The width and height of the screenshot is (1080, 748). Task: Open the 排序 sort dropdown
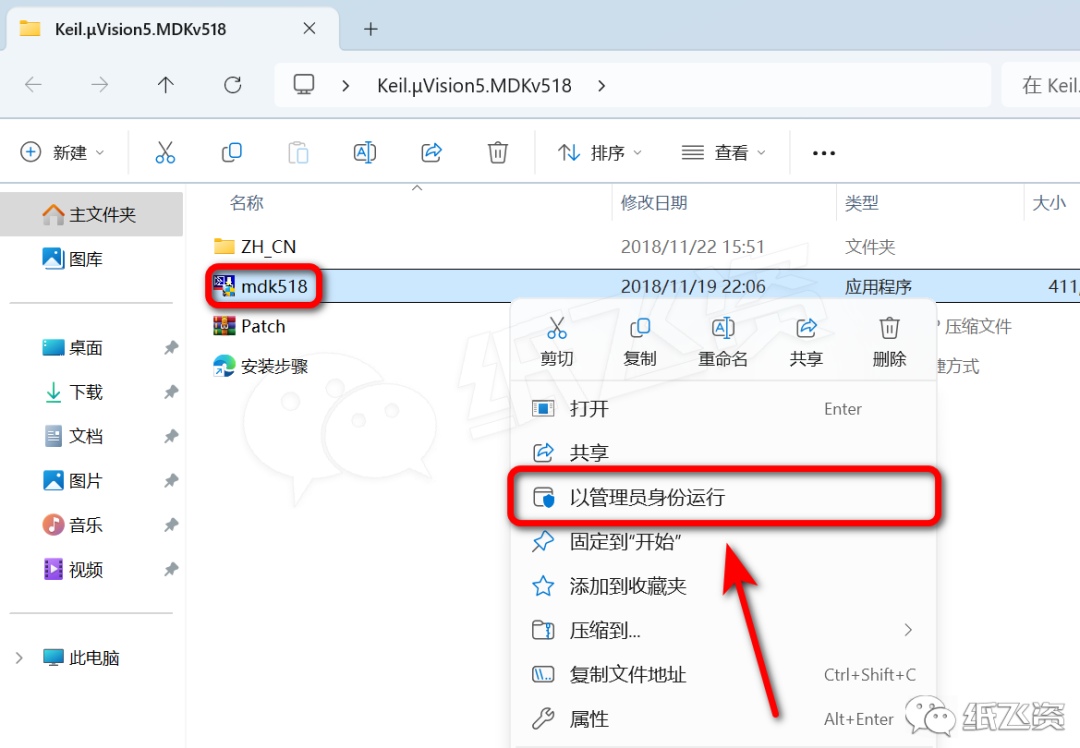tap(599, 152)
